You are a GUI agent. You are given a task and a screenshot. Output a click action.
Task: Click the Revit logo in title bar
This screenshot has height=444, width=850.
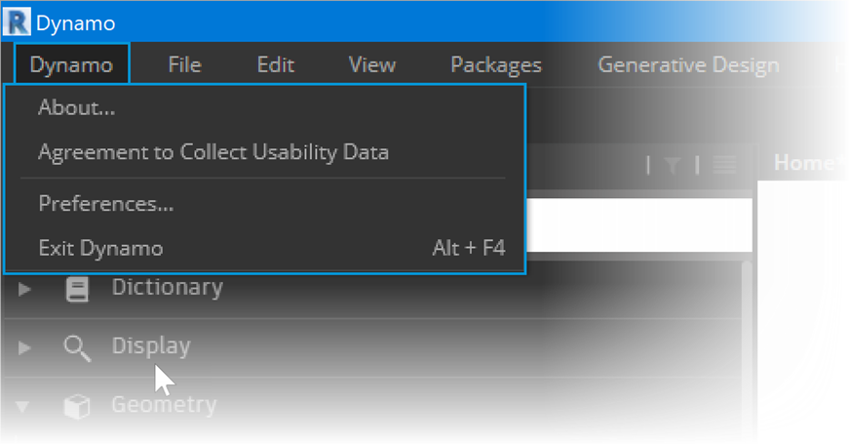click(x=17, y=22)
